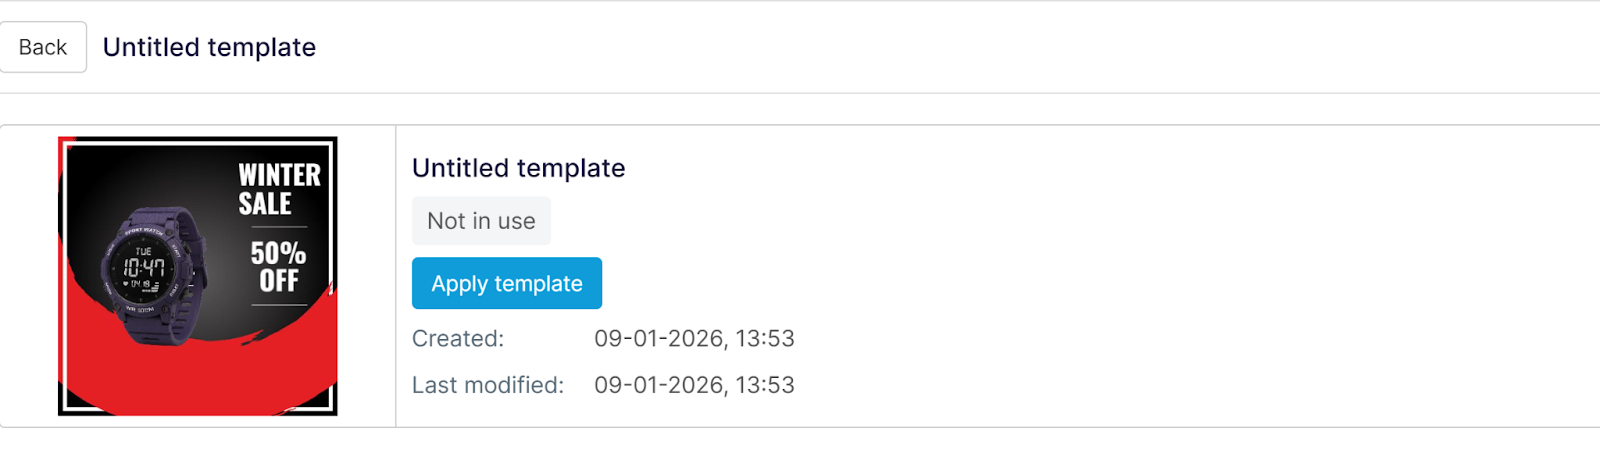
Task: Click the word OFF in the preview
Action: [x=279, y=281]
